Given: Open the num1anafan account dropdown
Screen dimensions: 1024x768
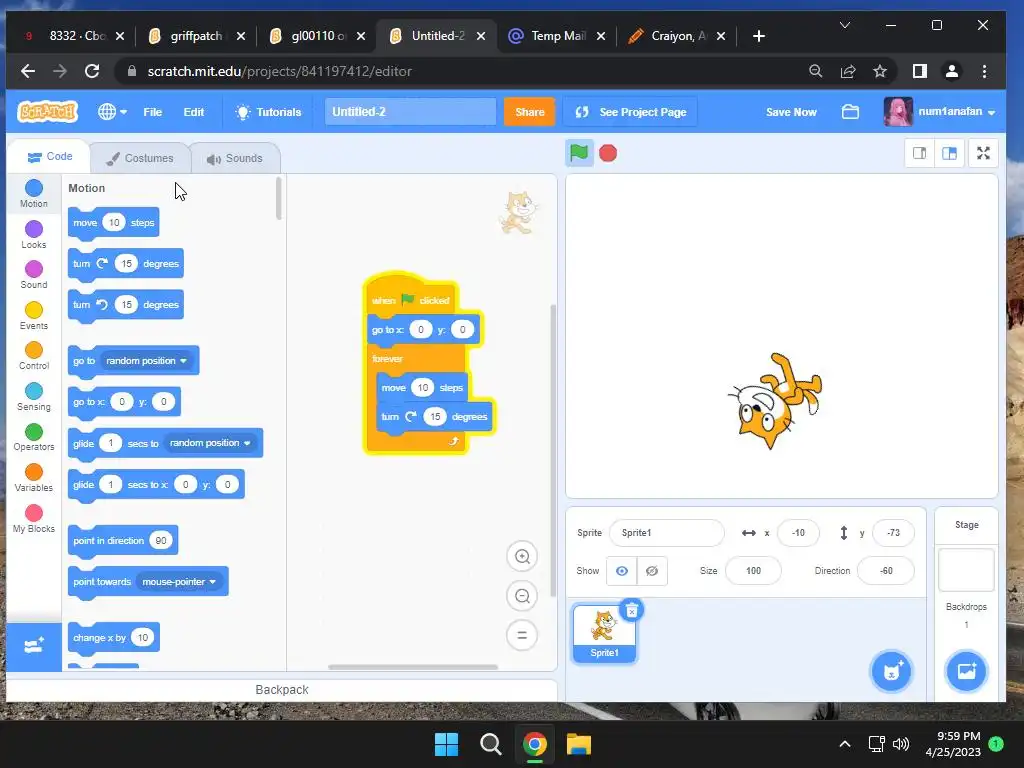Looking at the screenshot, I should click(940, 112).
